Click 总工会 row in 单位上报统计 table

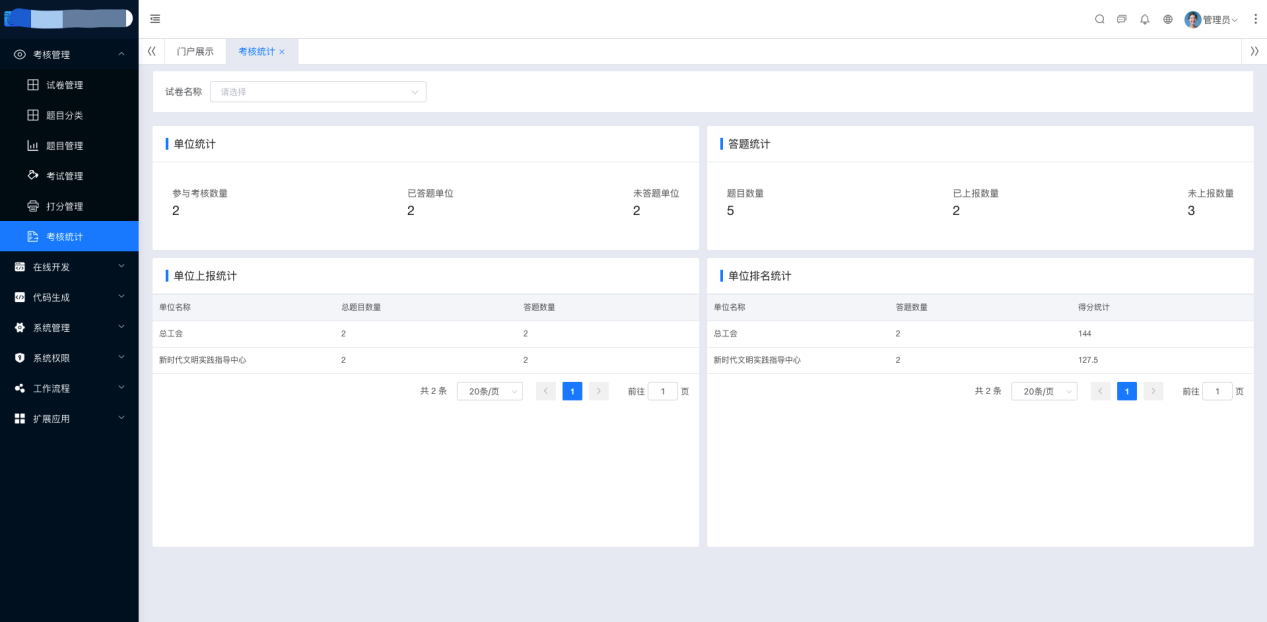[x=425, y=334]
